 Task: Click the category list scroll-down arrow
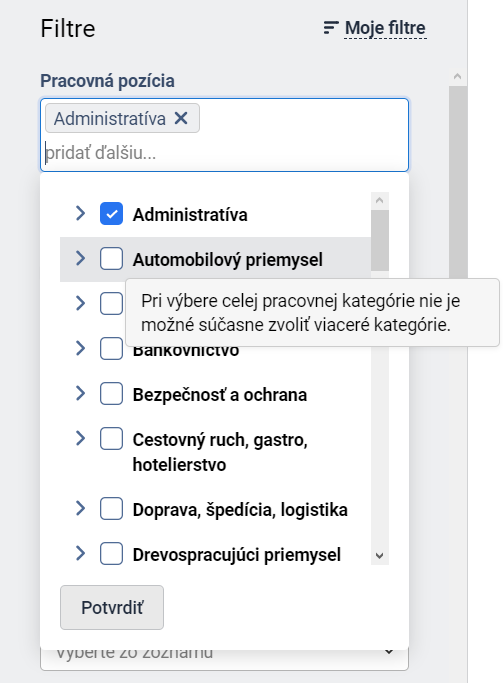click(x=380, y=556)
